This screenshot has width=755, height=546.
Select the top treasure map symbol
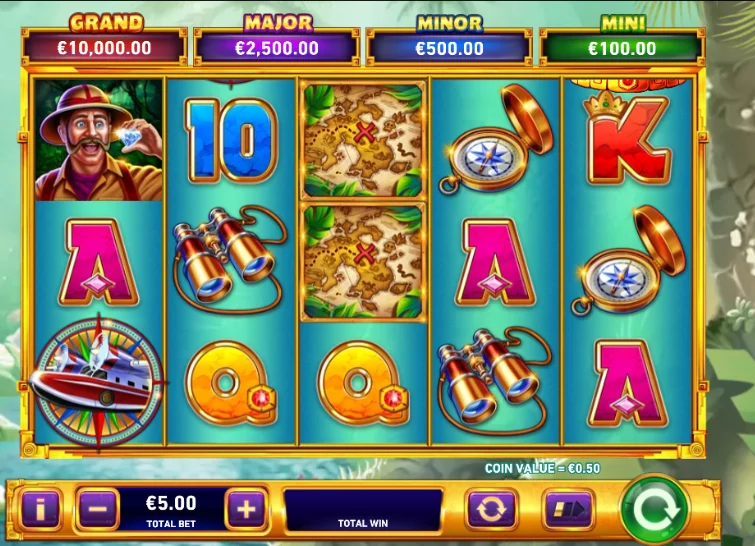(363, 140)
